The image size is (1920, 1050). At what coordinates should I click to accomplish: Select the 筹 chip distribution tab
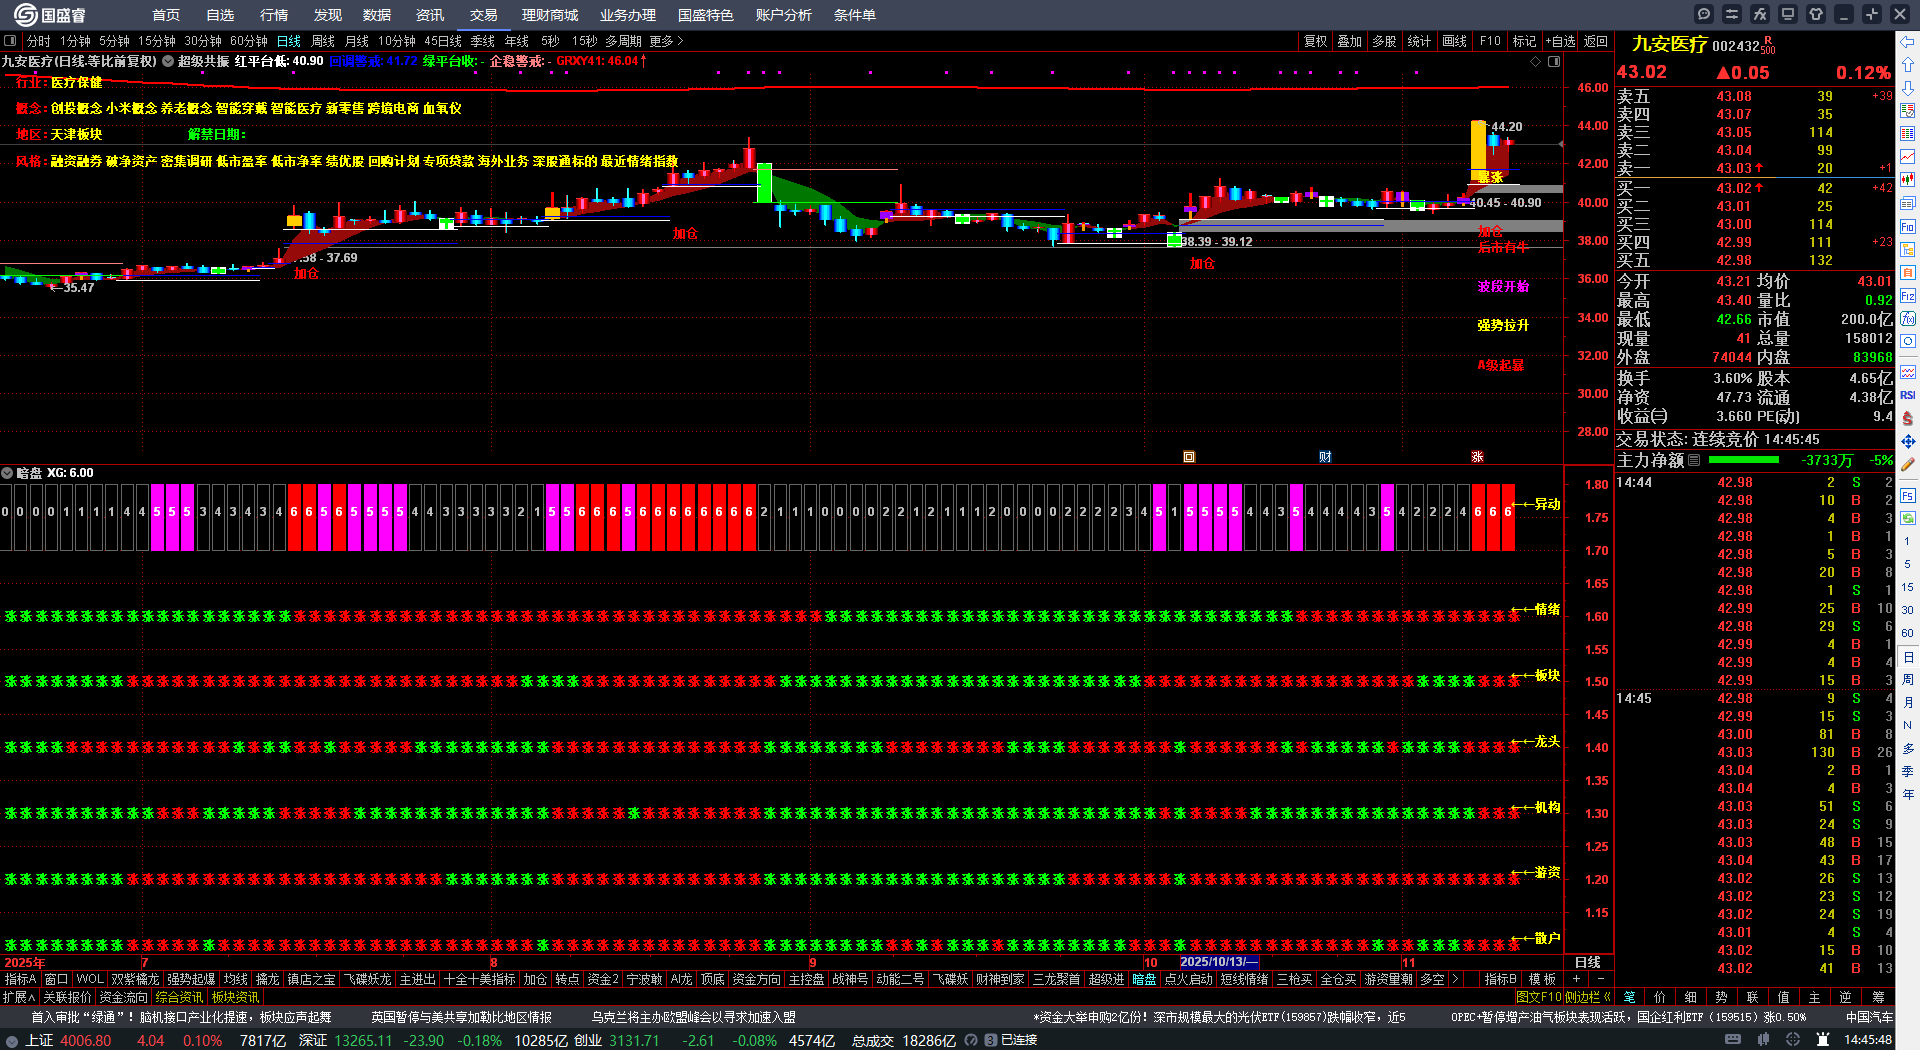coord(1878,996)
